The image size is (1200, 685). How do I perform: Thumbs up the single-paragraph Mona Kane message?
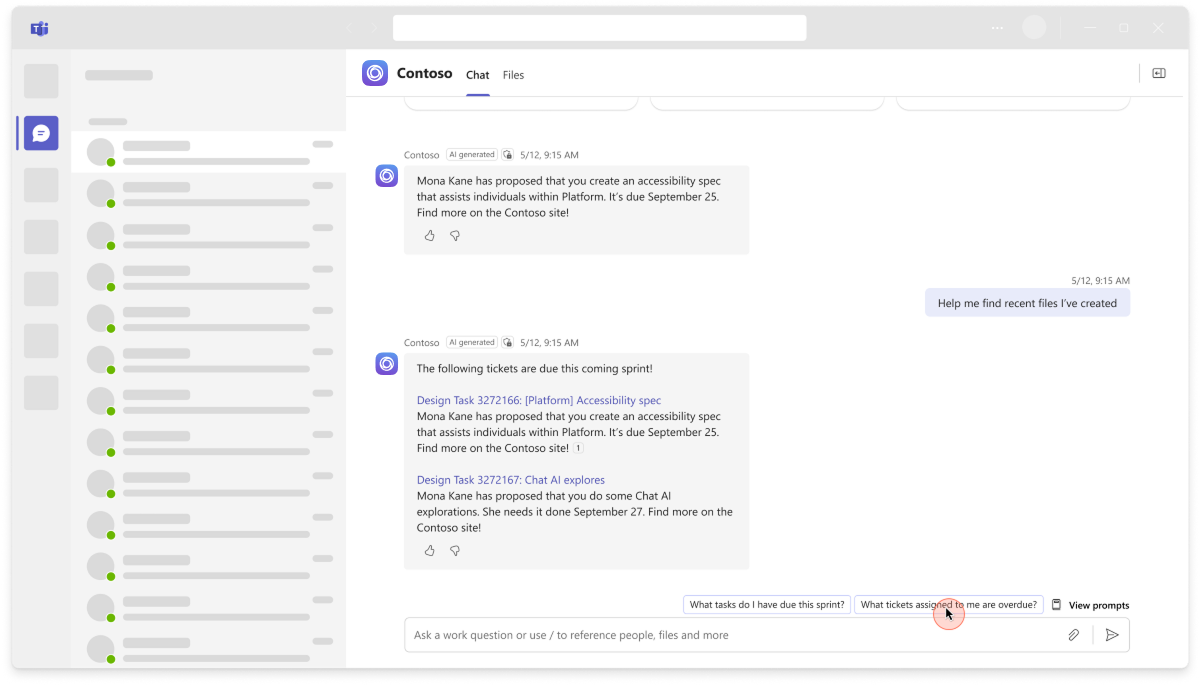tap(430, 236)
